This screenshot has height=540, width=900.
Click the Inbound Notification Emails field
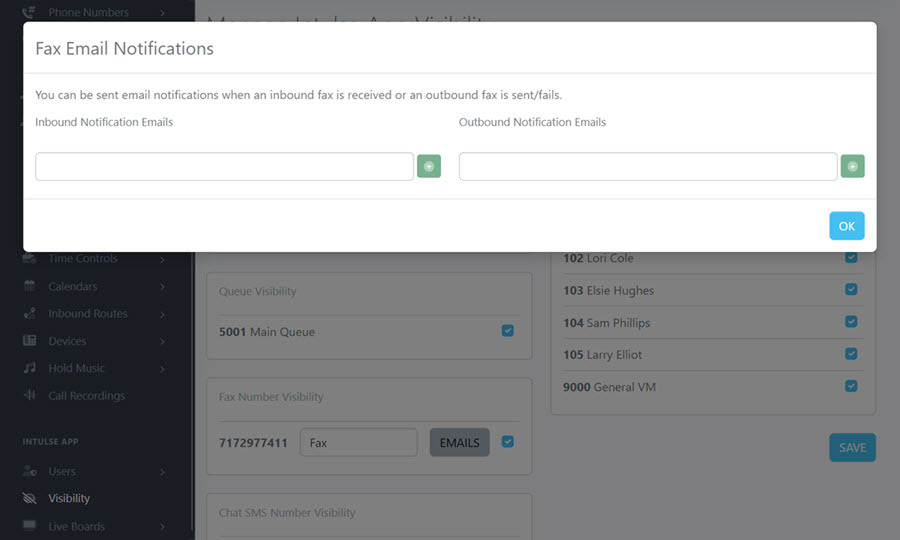[x=224, y=167]
